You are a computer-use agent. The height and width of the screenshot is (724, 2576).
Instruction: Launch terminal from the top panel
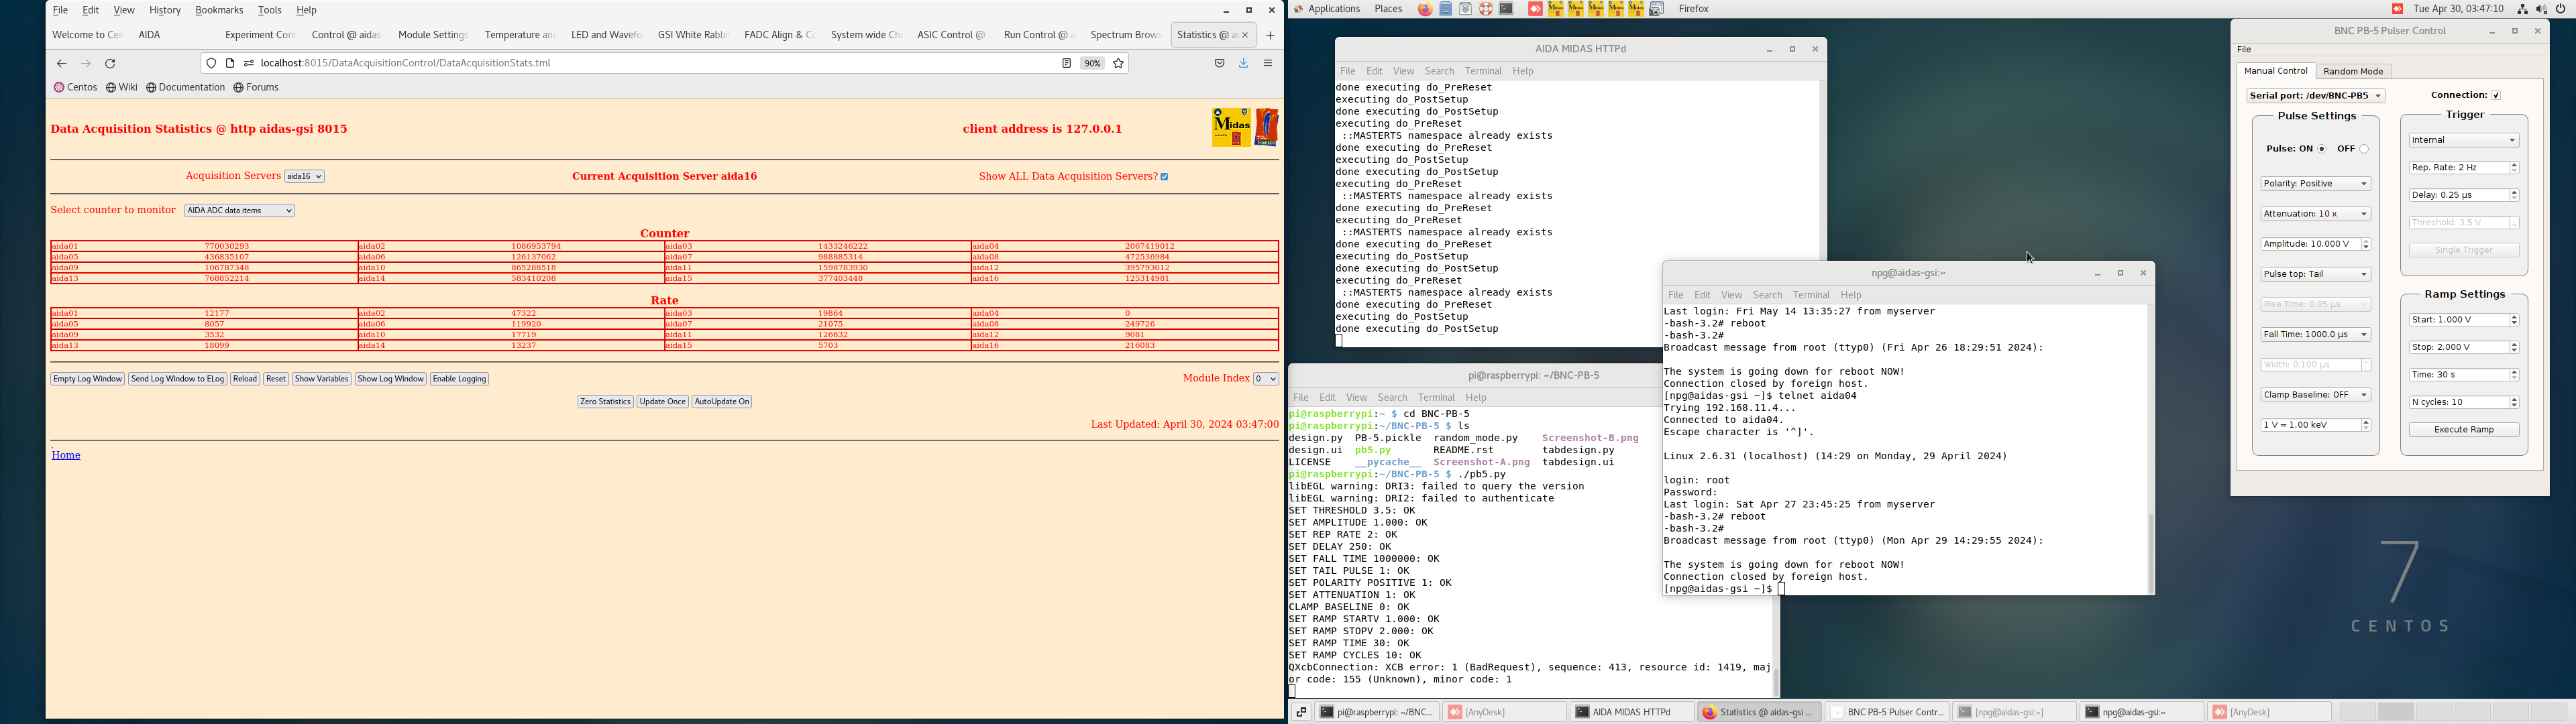(1506, 9)
